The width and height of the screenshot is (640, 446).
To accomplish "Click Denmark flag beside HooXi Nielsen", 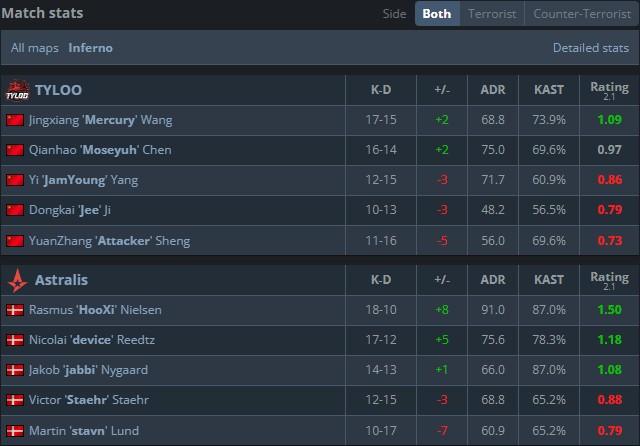I will pos(15,310).
